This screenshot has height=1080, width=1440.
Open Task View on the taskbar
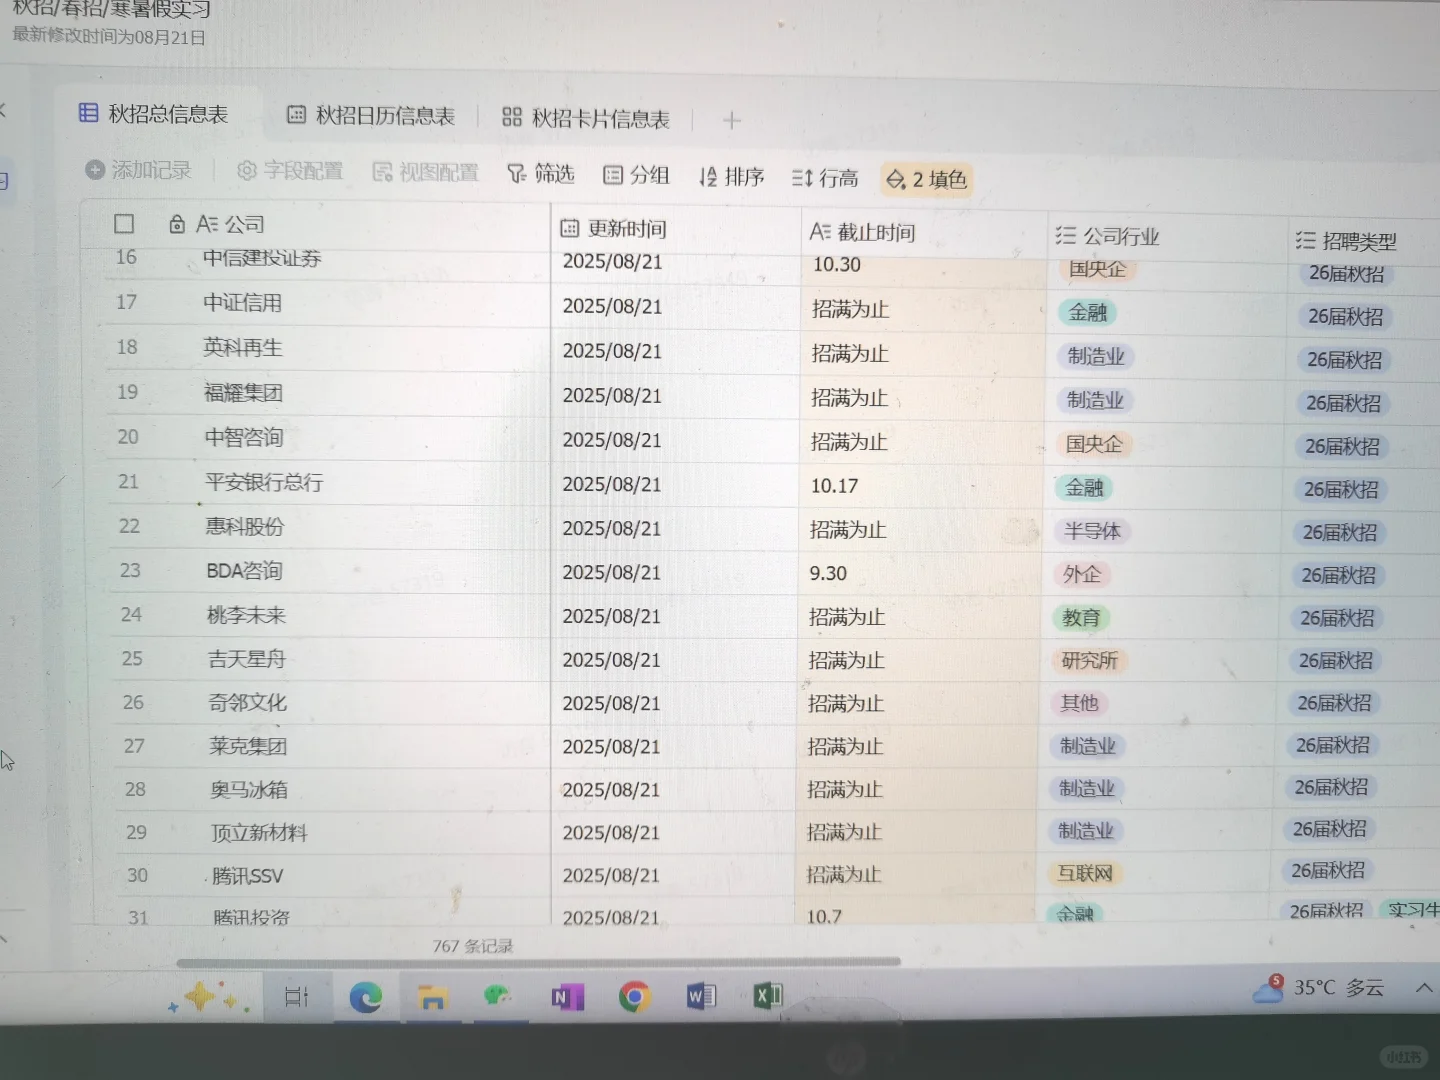pyautogui.click(x=297, y=997)
